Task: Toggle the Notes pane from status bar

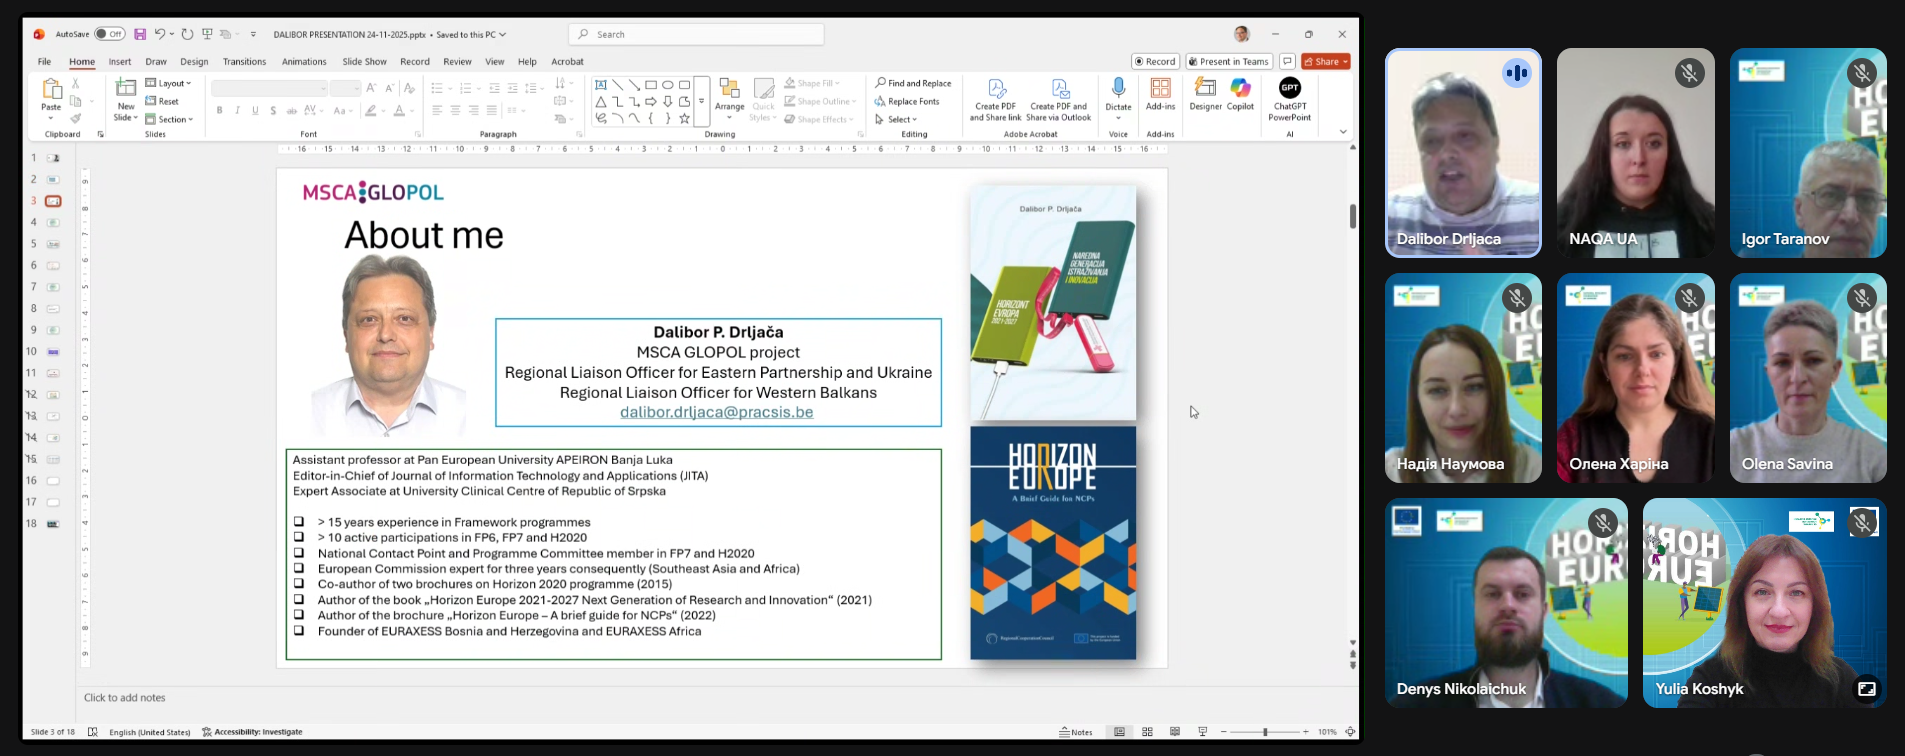Action: [1076, 732]
